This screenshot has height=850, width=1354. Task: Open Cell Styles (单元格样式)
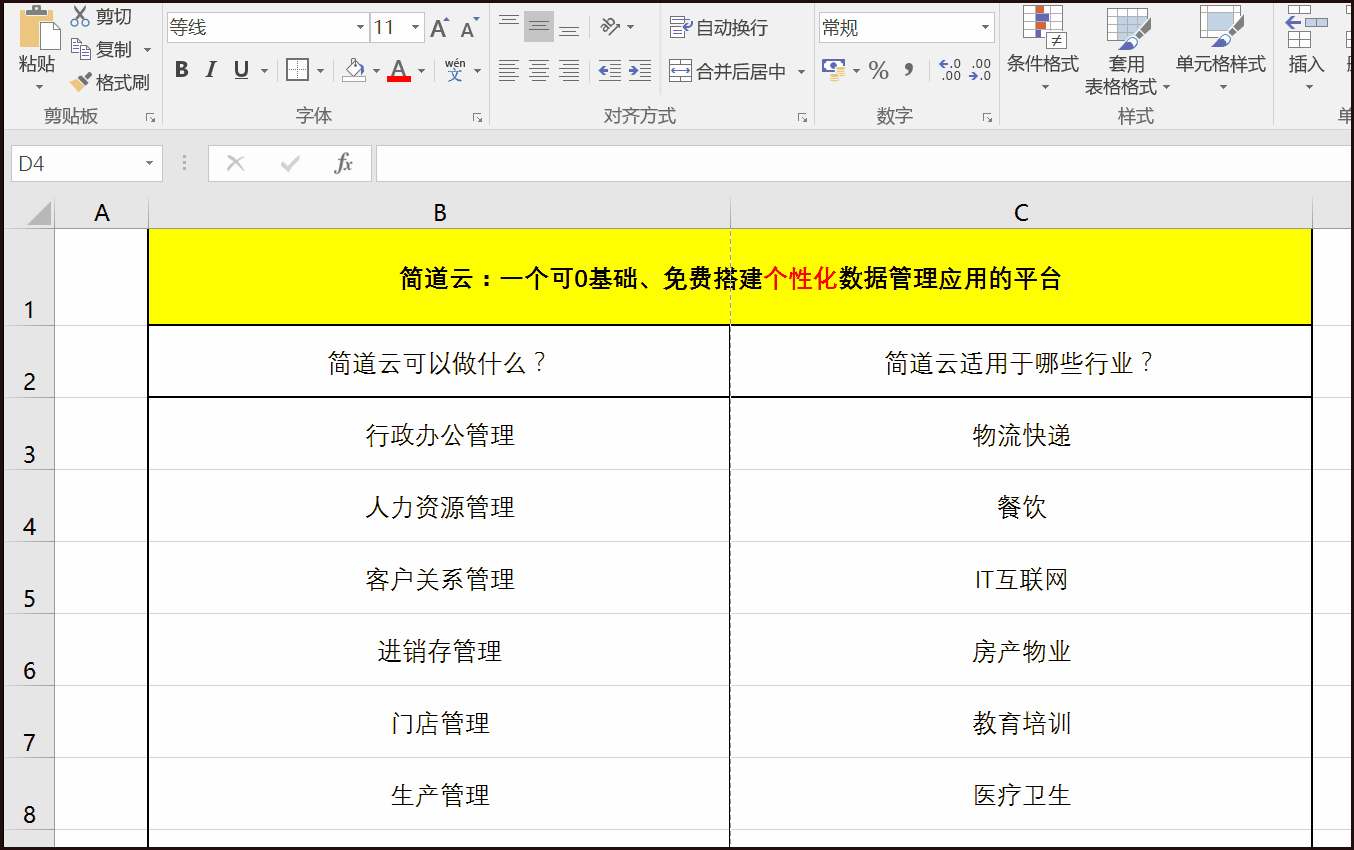point(1221,49)
